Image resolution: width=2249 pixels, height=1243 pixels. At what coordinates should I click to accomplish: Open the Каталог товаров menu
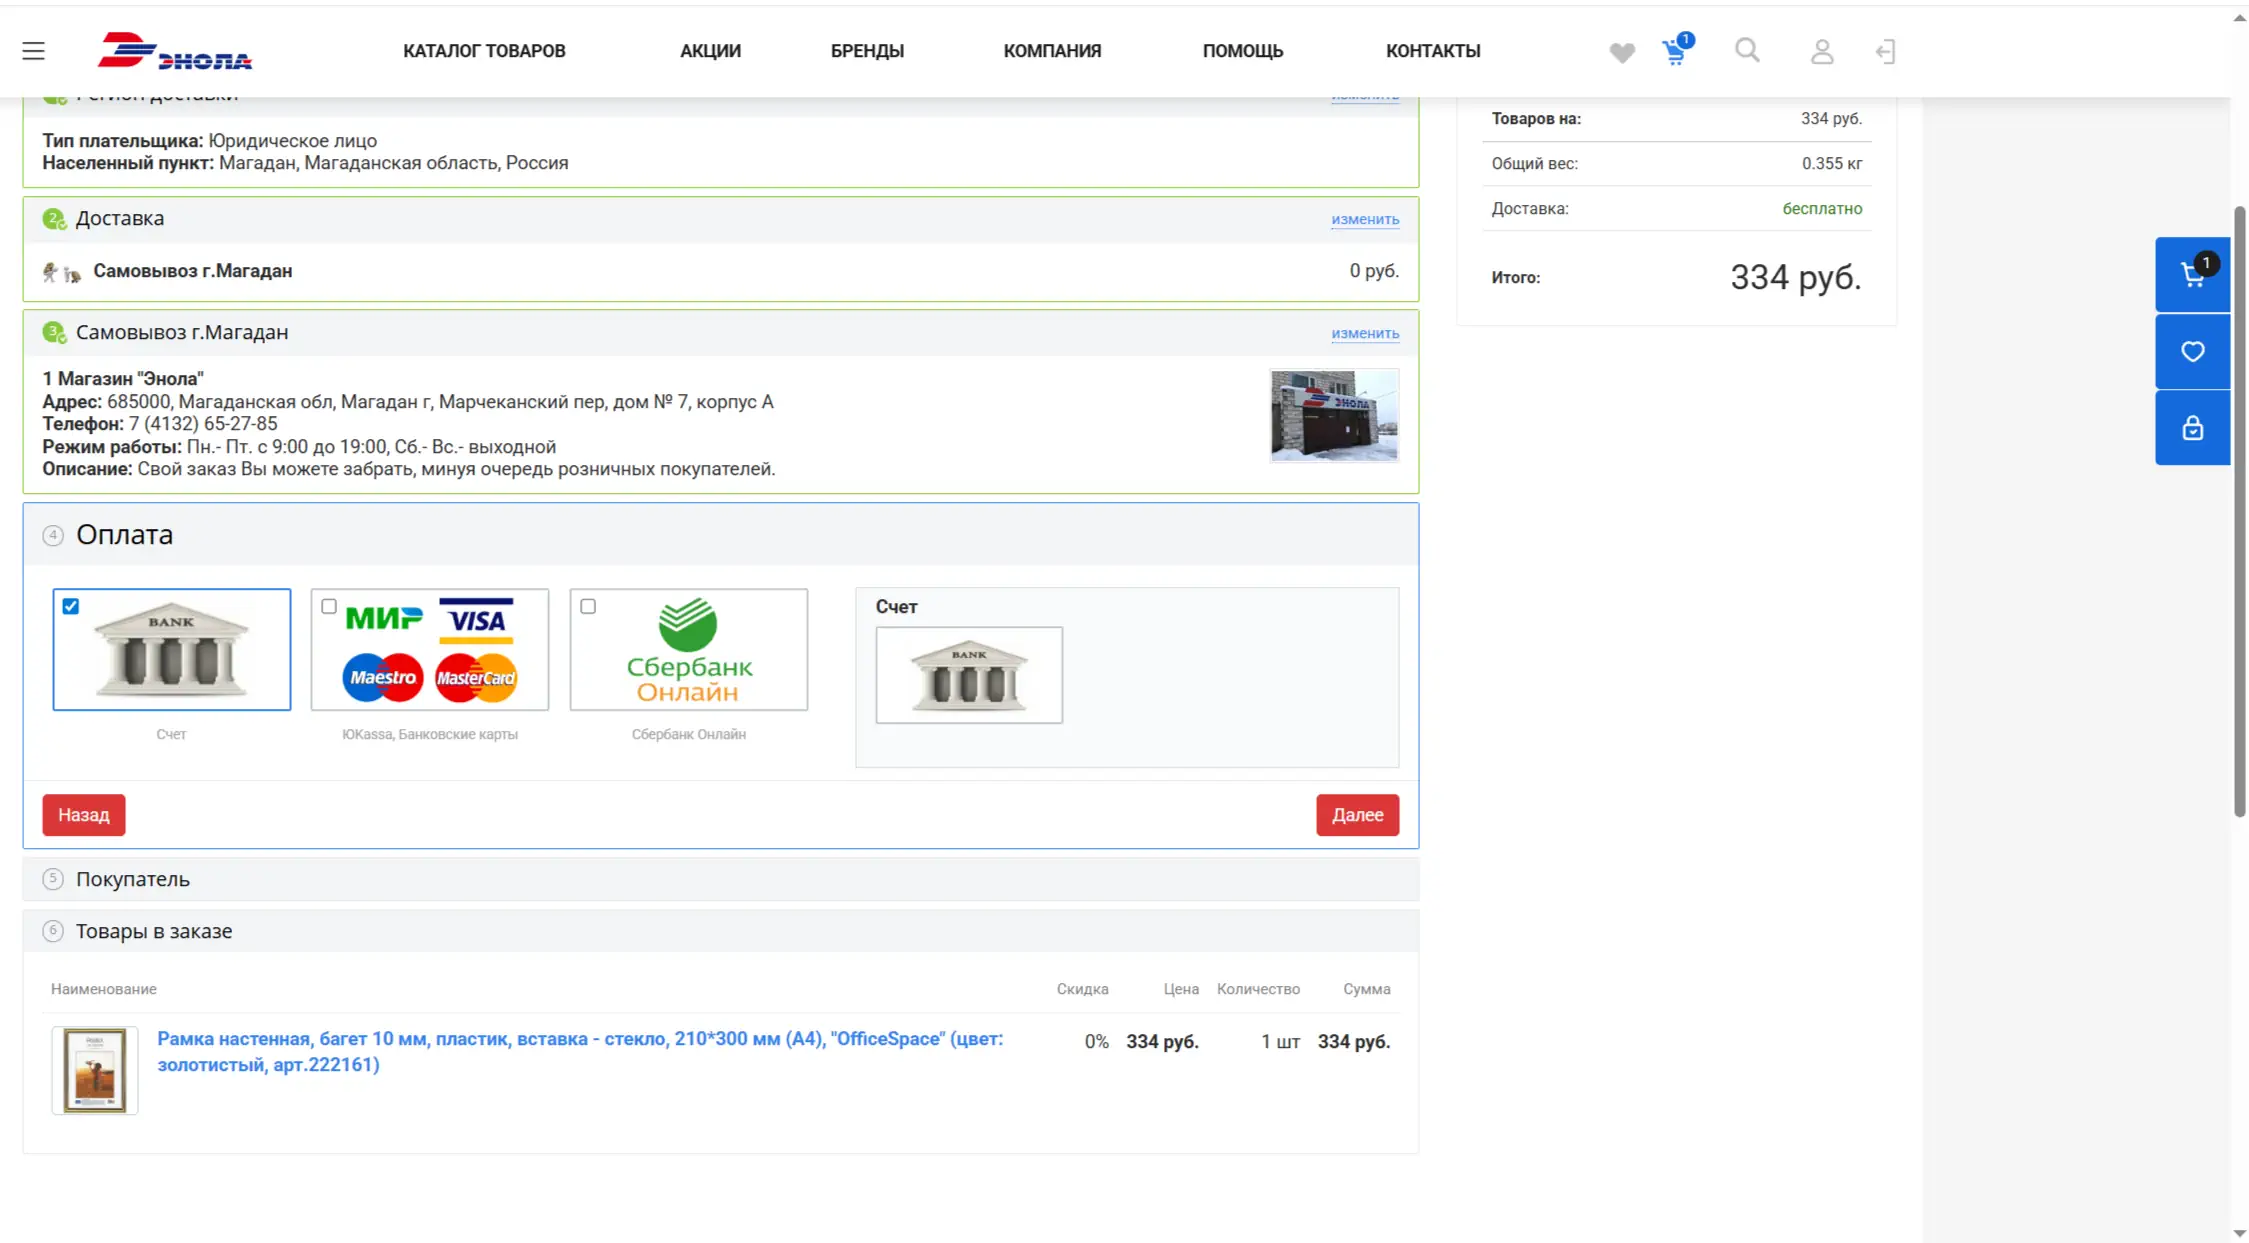[484, 51]
